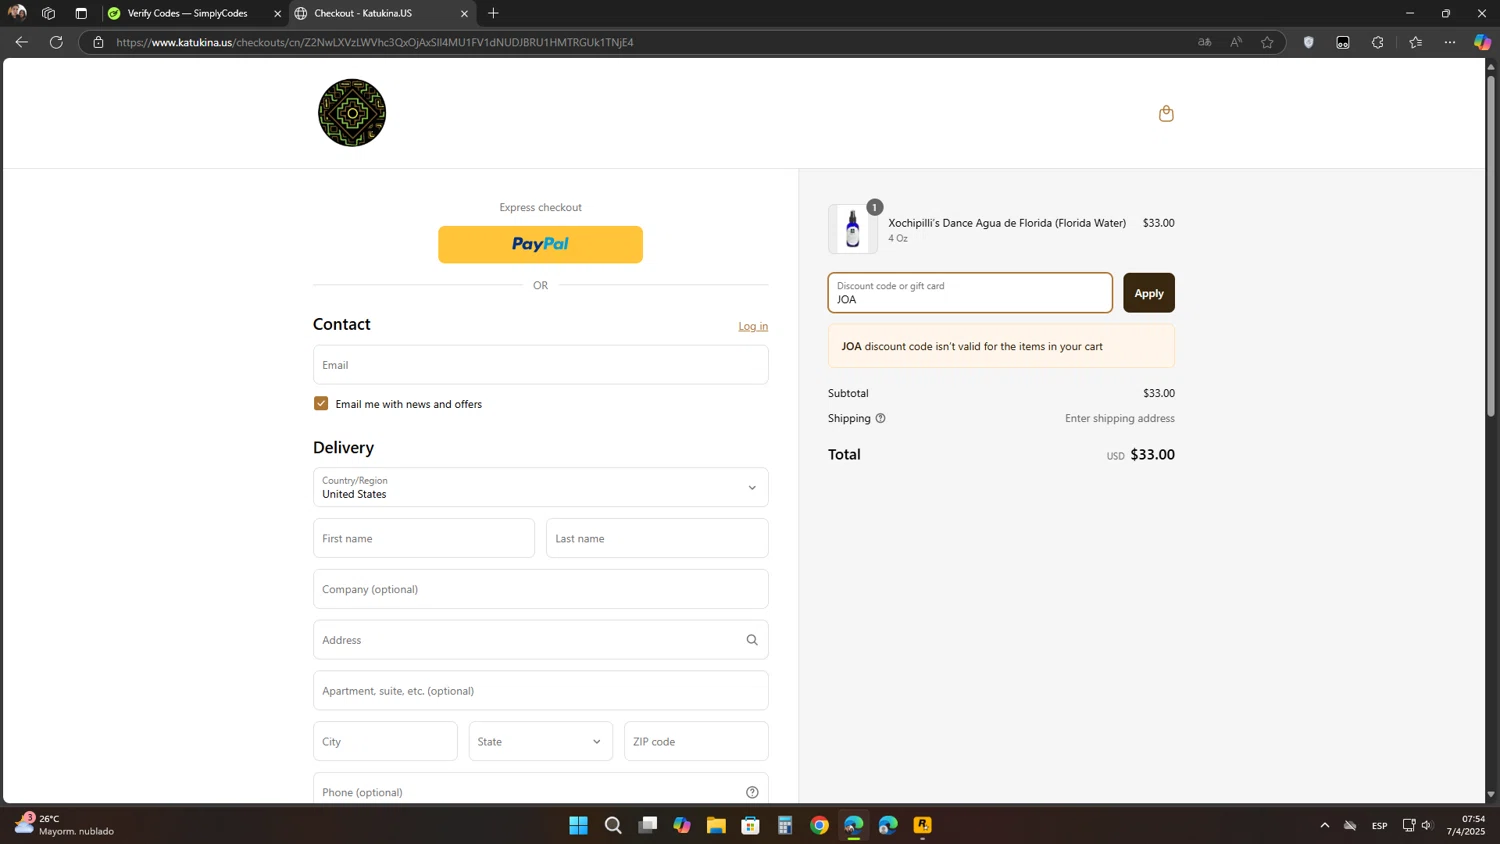
Task: Toggle vertical tabs icon
Action: [81, 13]
